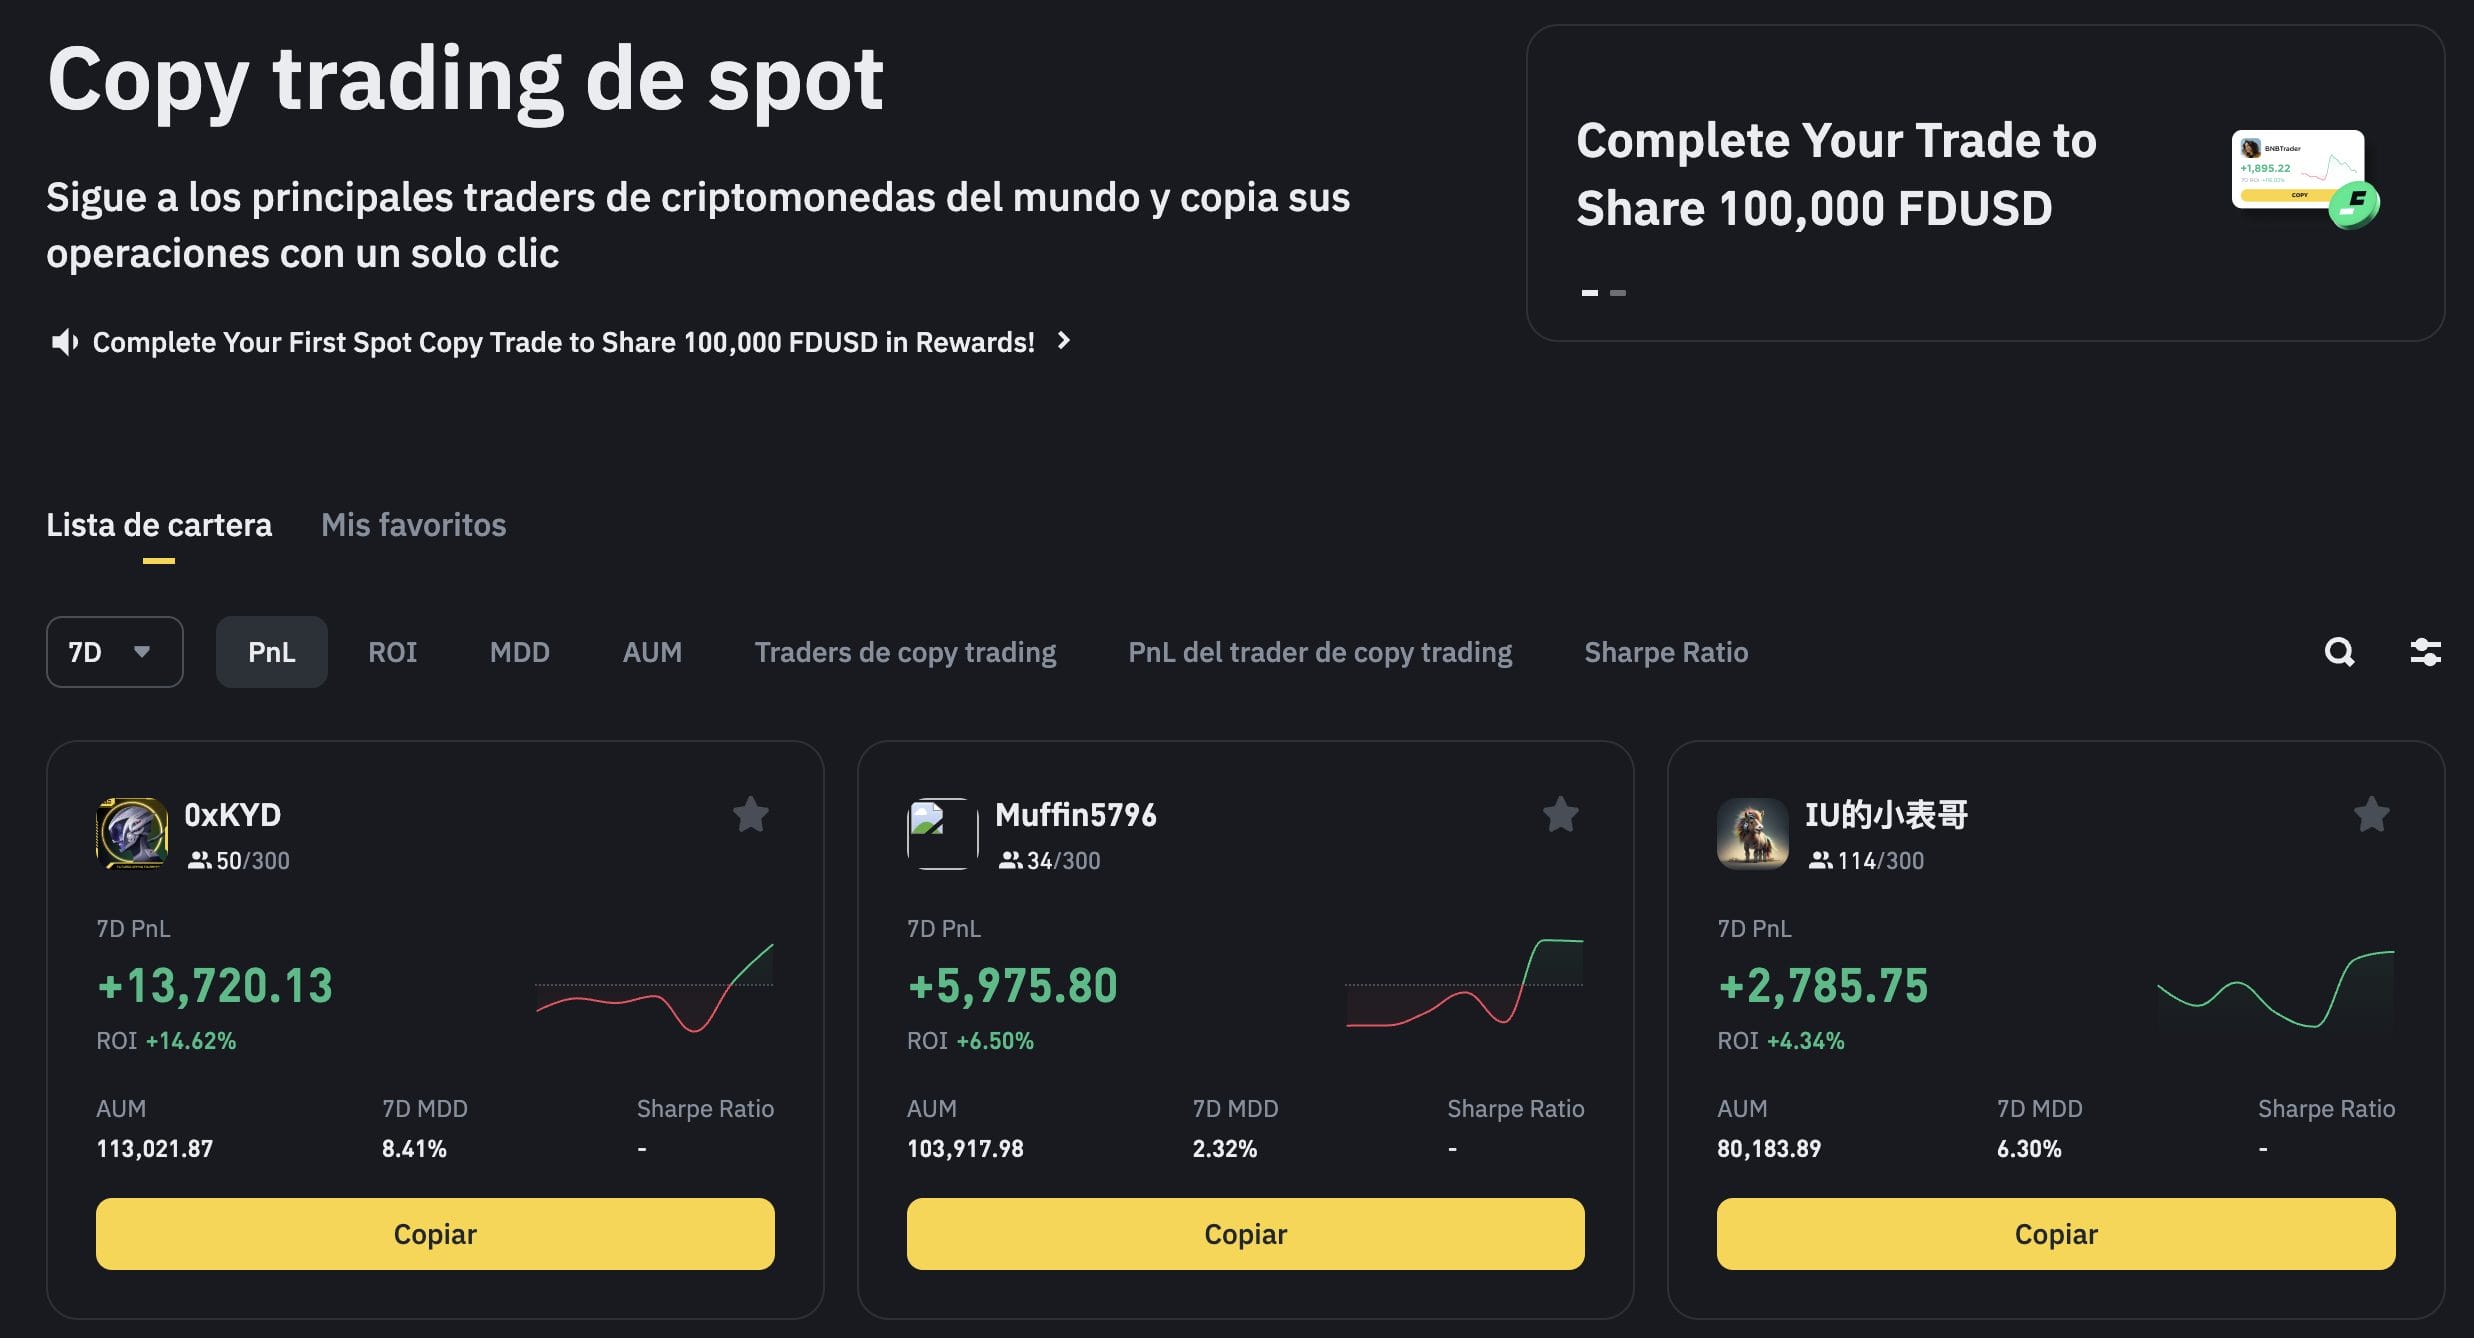The height and width of the screenshot is (1338, 2474).
Task: Click the megaphone announcement icon
Action: tap(65, 342)
